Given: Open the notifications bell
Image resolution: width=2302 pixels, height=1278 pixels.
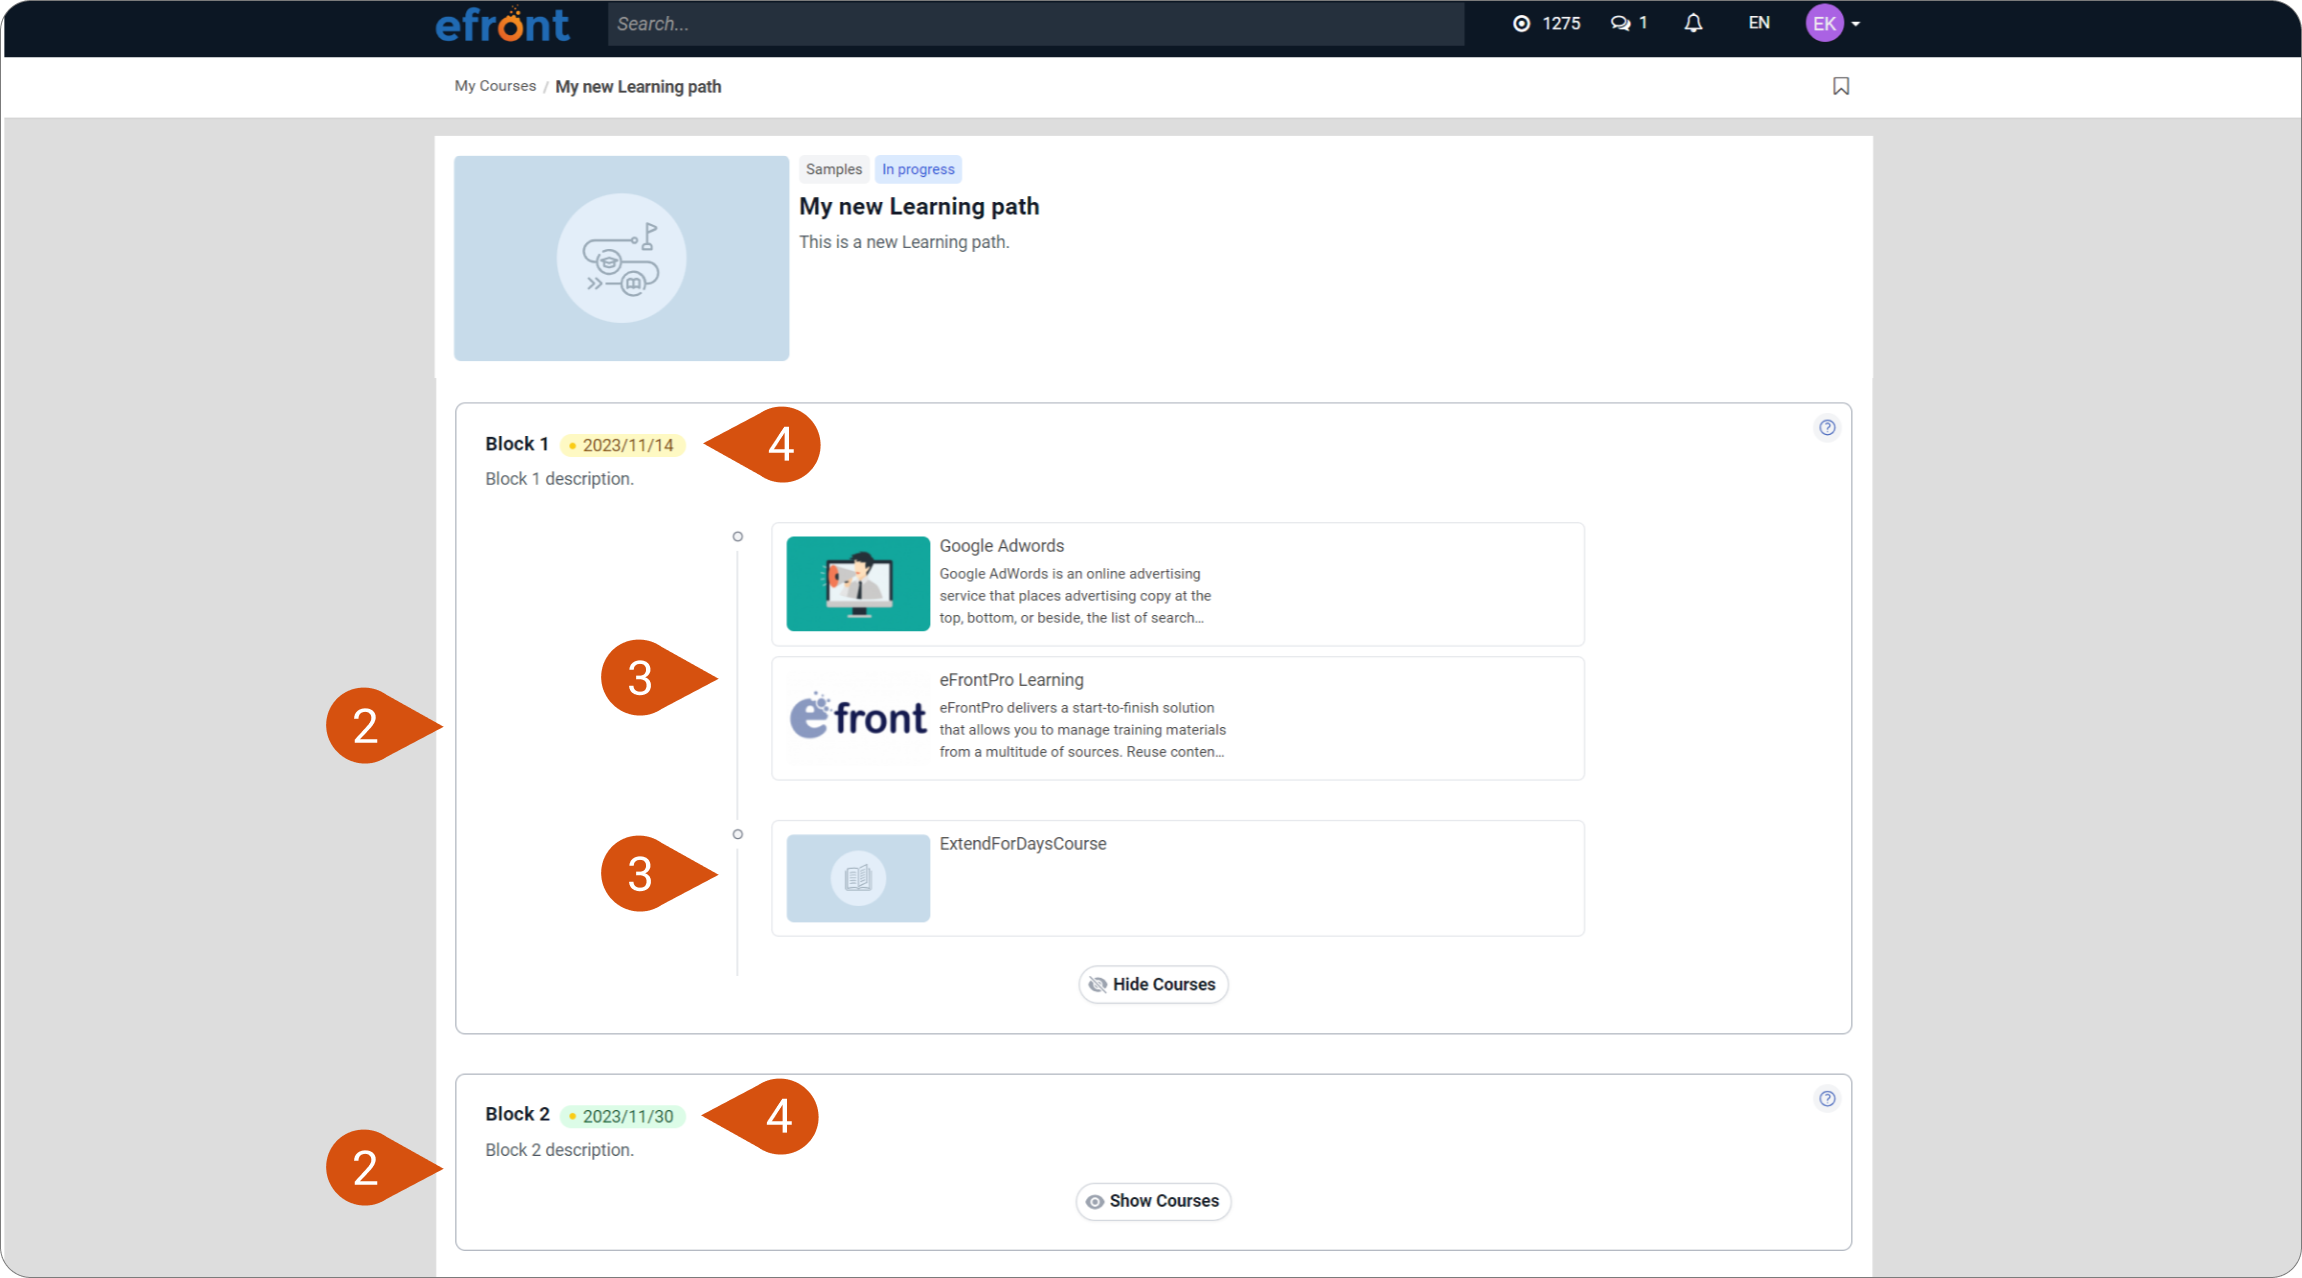Looking at the screenshot, I should 1693,23.
